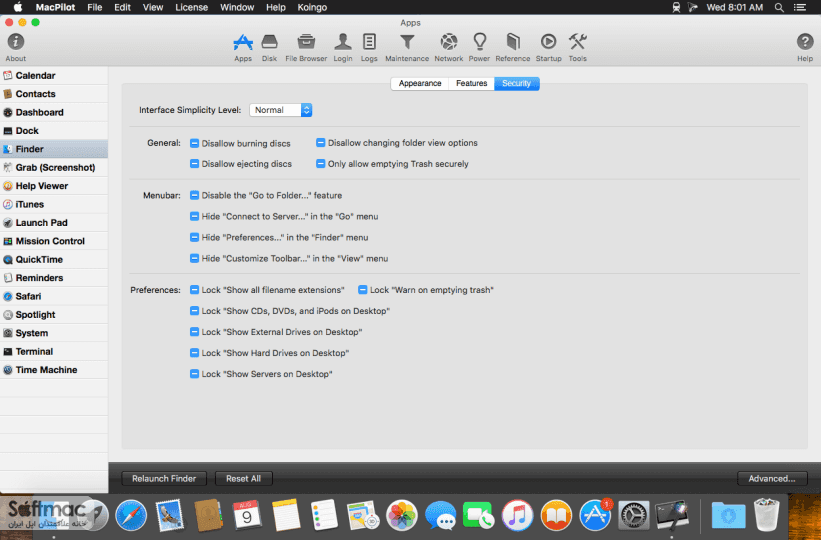
Task: Switch to the Features tab
Action: point(471,83)
